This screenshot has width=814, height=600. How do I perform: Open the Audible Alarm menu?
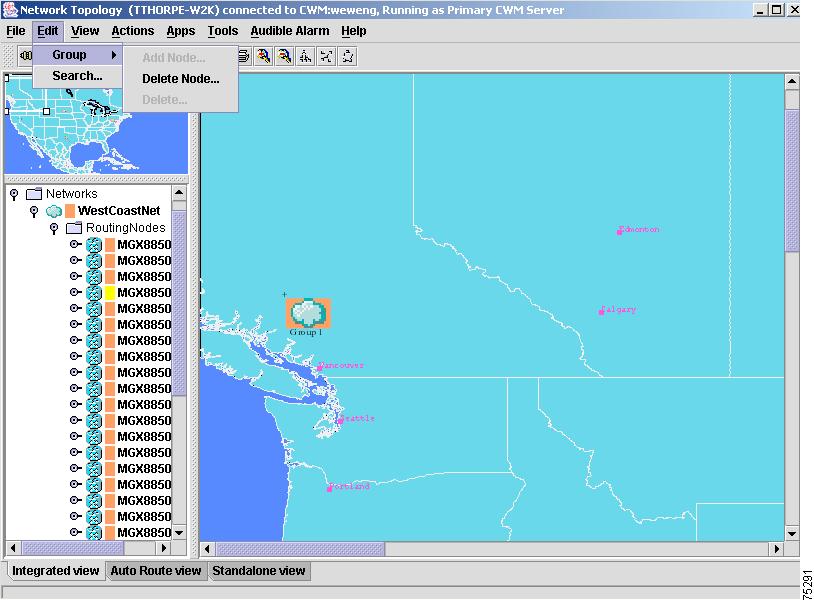(x=290, y=31)
